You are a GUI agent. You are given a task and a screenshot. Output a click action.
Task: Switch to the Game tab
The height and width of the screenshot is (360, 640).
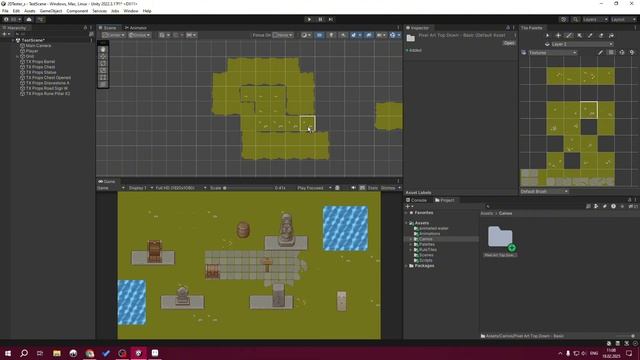tap(107, 182)
